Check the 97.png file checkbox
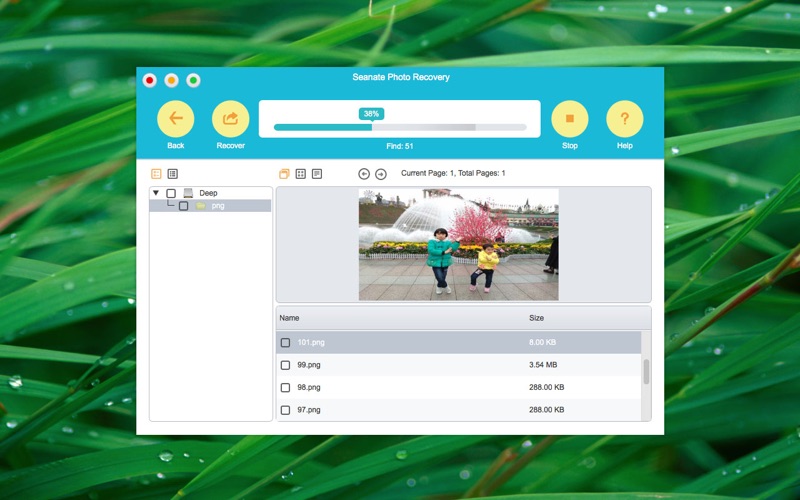 click(x=286, y=410)
